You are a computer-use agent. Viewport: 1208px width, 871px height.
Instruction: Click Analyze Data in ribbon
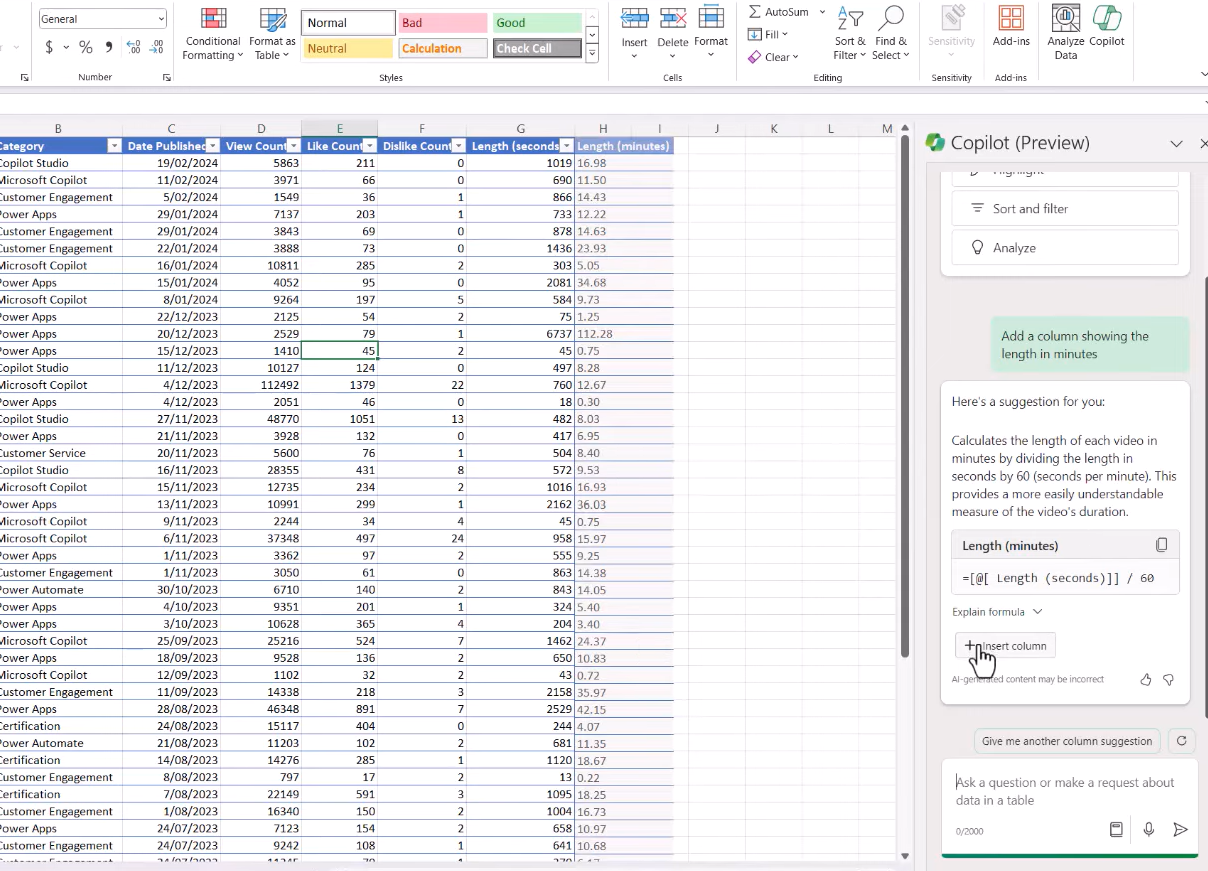point(1066,33)
